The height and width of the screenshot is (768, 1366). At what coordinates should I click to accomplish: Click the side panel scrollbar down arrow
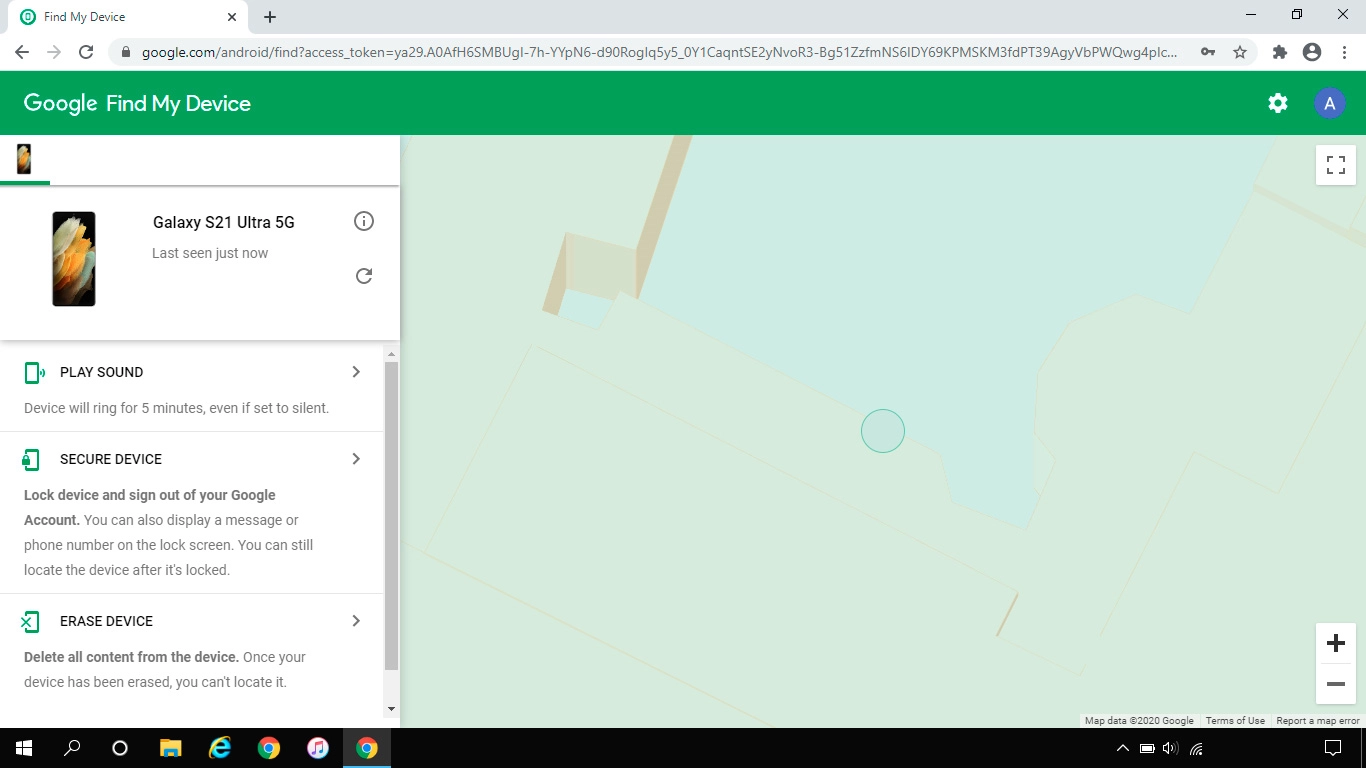point(391,709)
